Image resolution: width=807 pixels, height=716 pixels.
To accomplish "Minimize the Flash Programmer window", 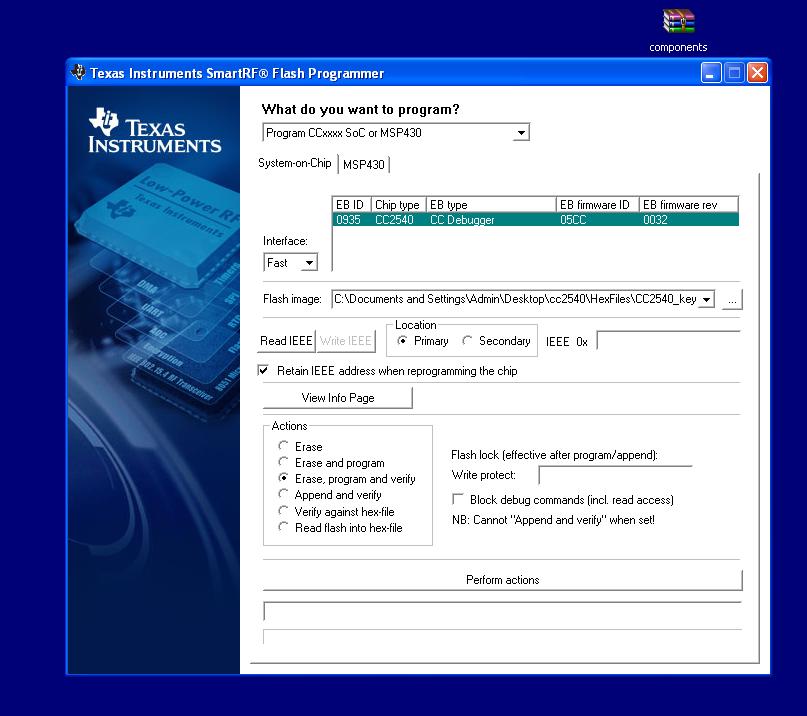I will tap(710, 73).
